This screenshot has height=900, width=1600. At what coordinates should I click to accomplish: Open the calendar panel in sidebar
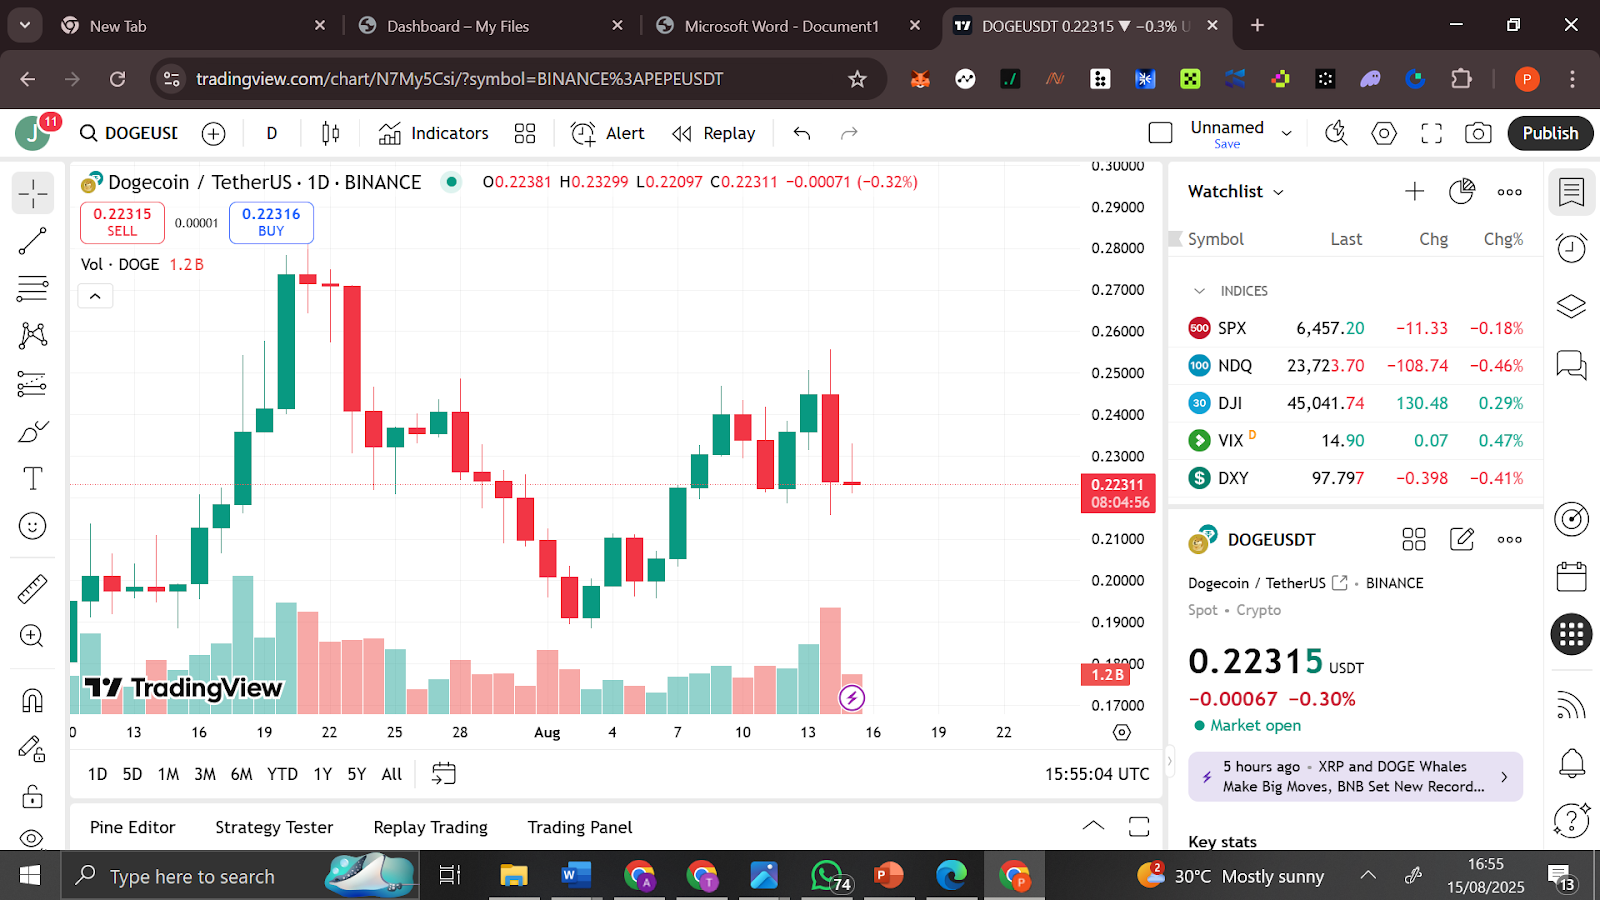1572,577
